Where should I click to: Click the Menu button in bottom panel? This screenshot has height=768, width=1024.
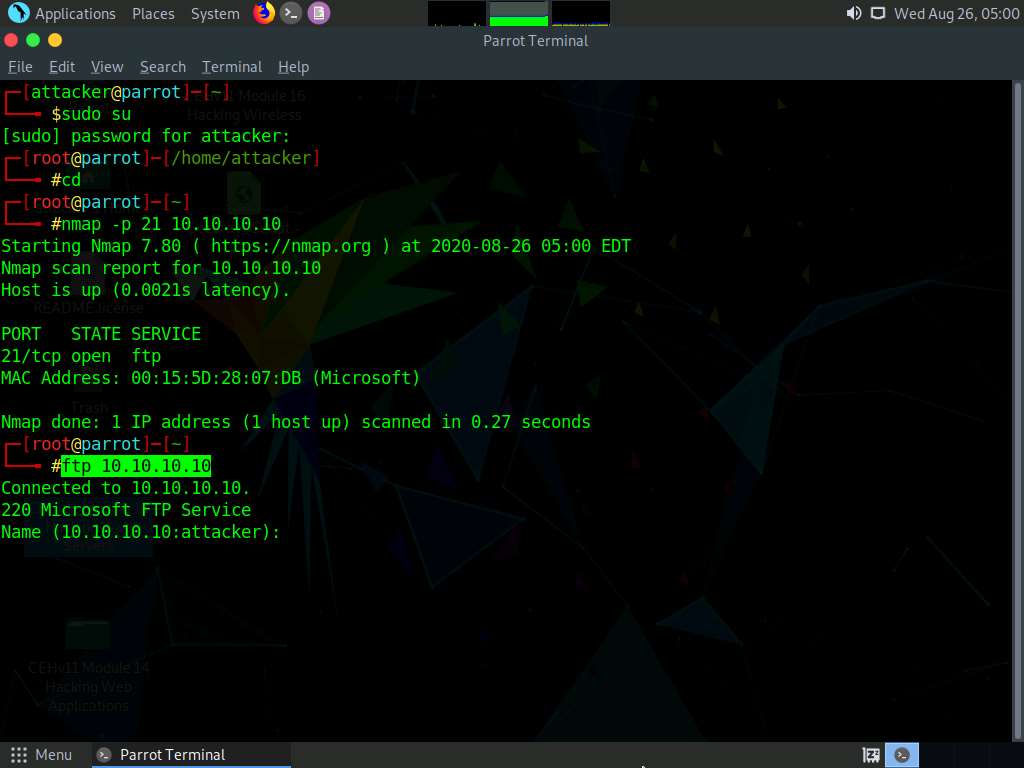tap(41, 755)
